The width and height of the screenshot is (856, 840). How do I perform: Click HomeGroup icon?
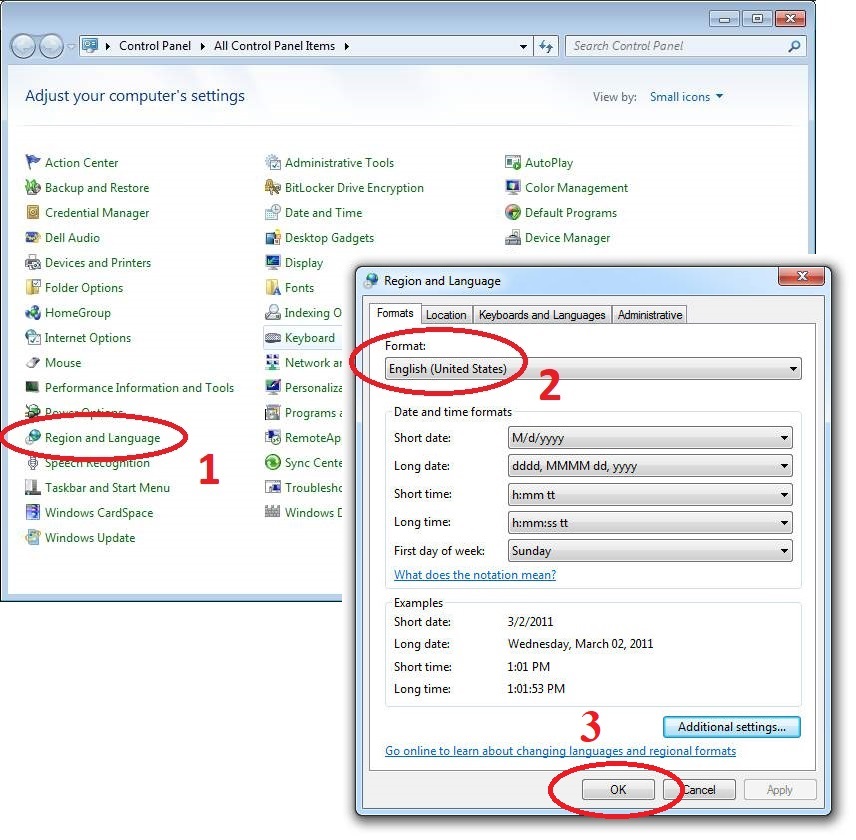[x=33, y=312]
